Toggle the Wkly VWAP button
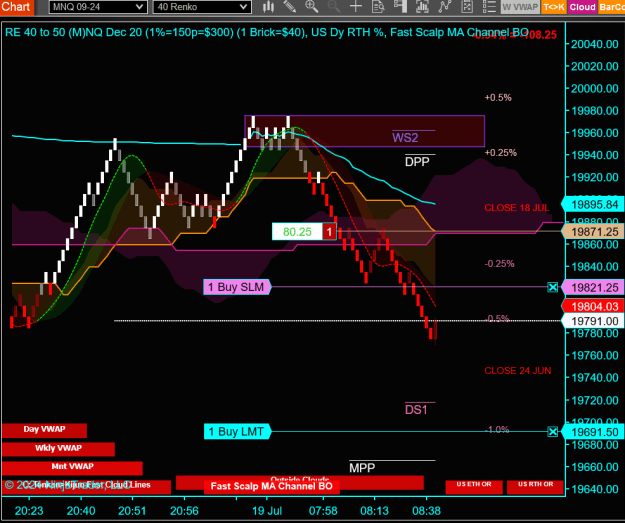The height and width of the screenshot is (523, 625). point(58,449)
